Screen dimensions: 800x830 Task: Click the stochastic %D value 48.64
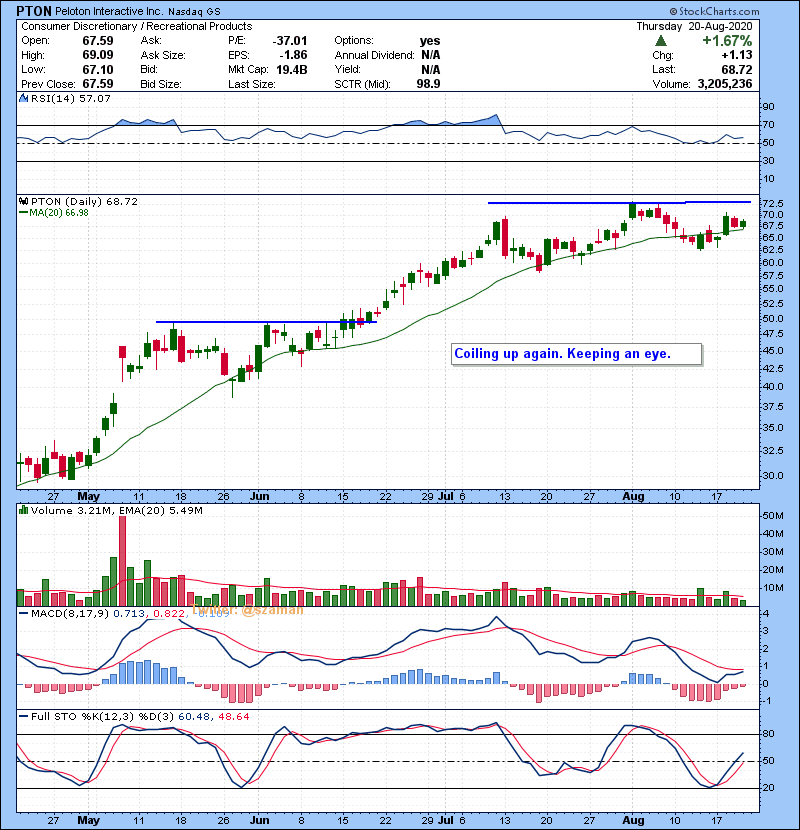point(233,717)
